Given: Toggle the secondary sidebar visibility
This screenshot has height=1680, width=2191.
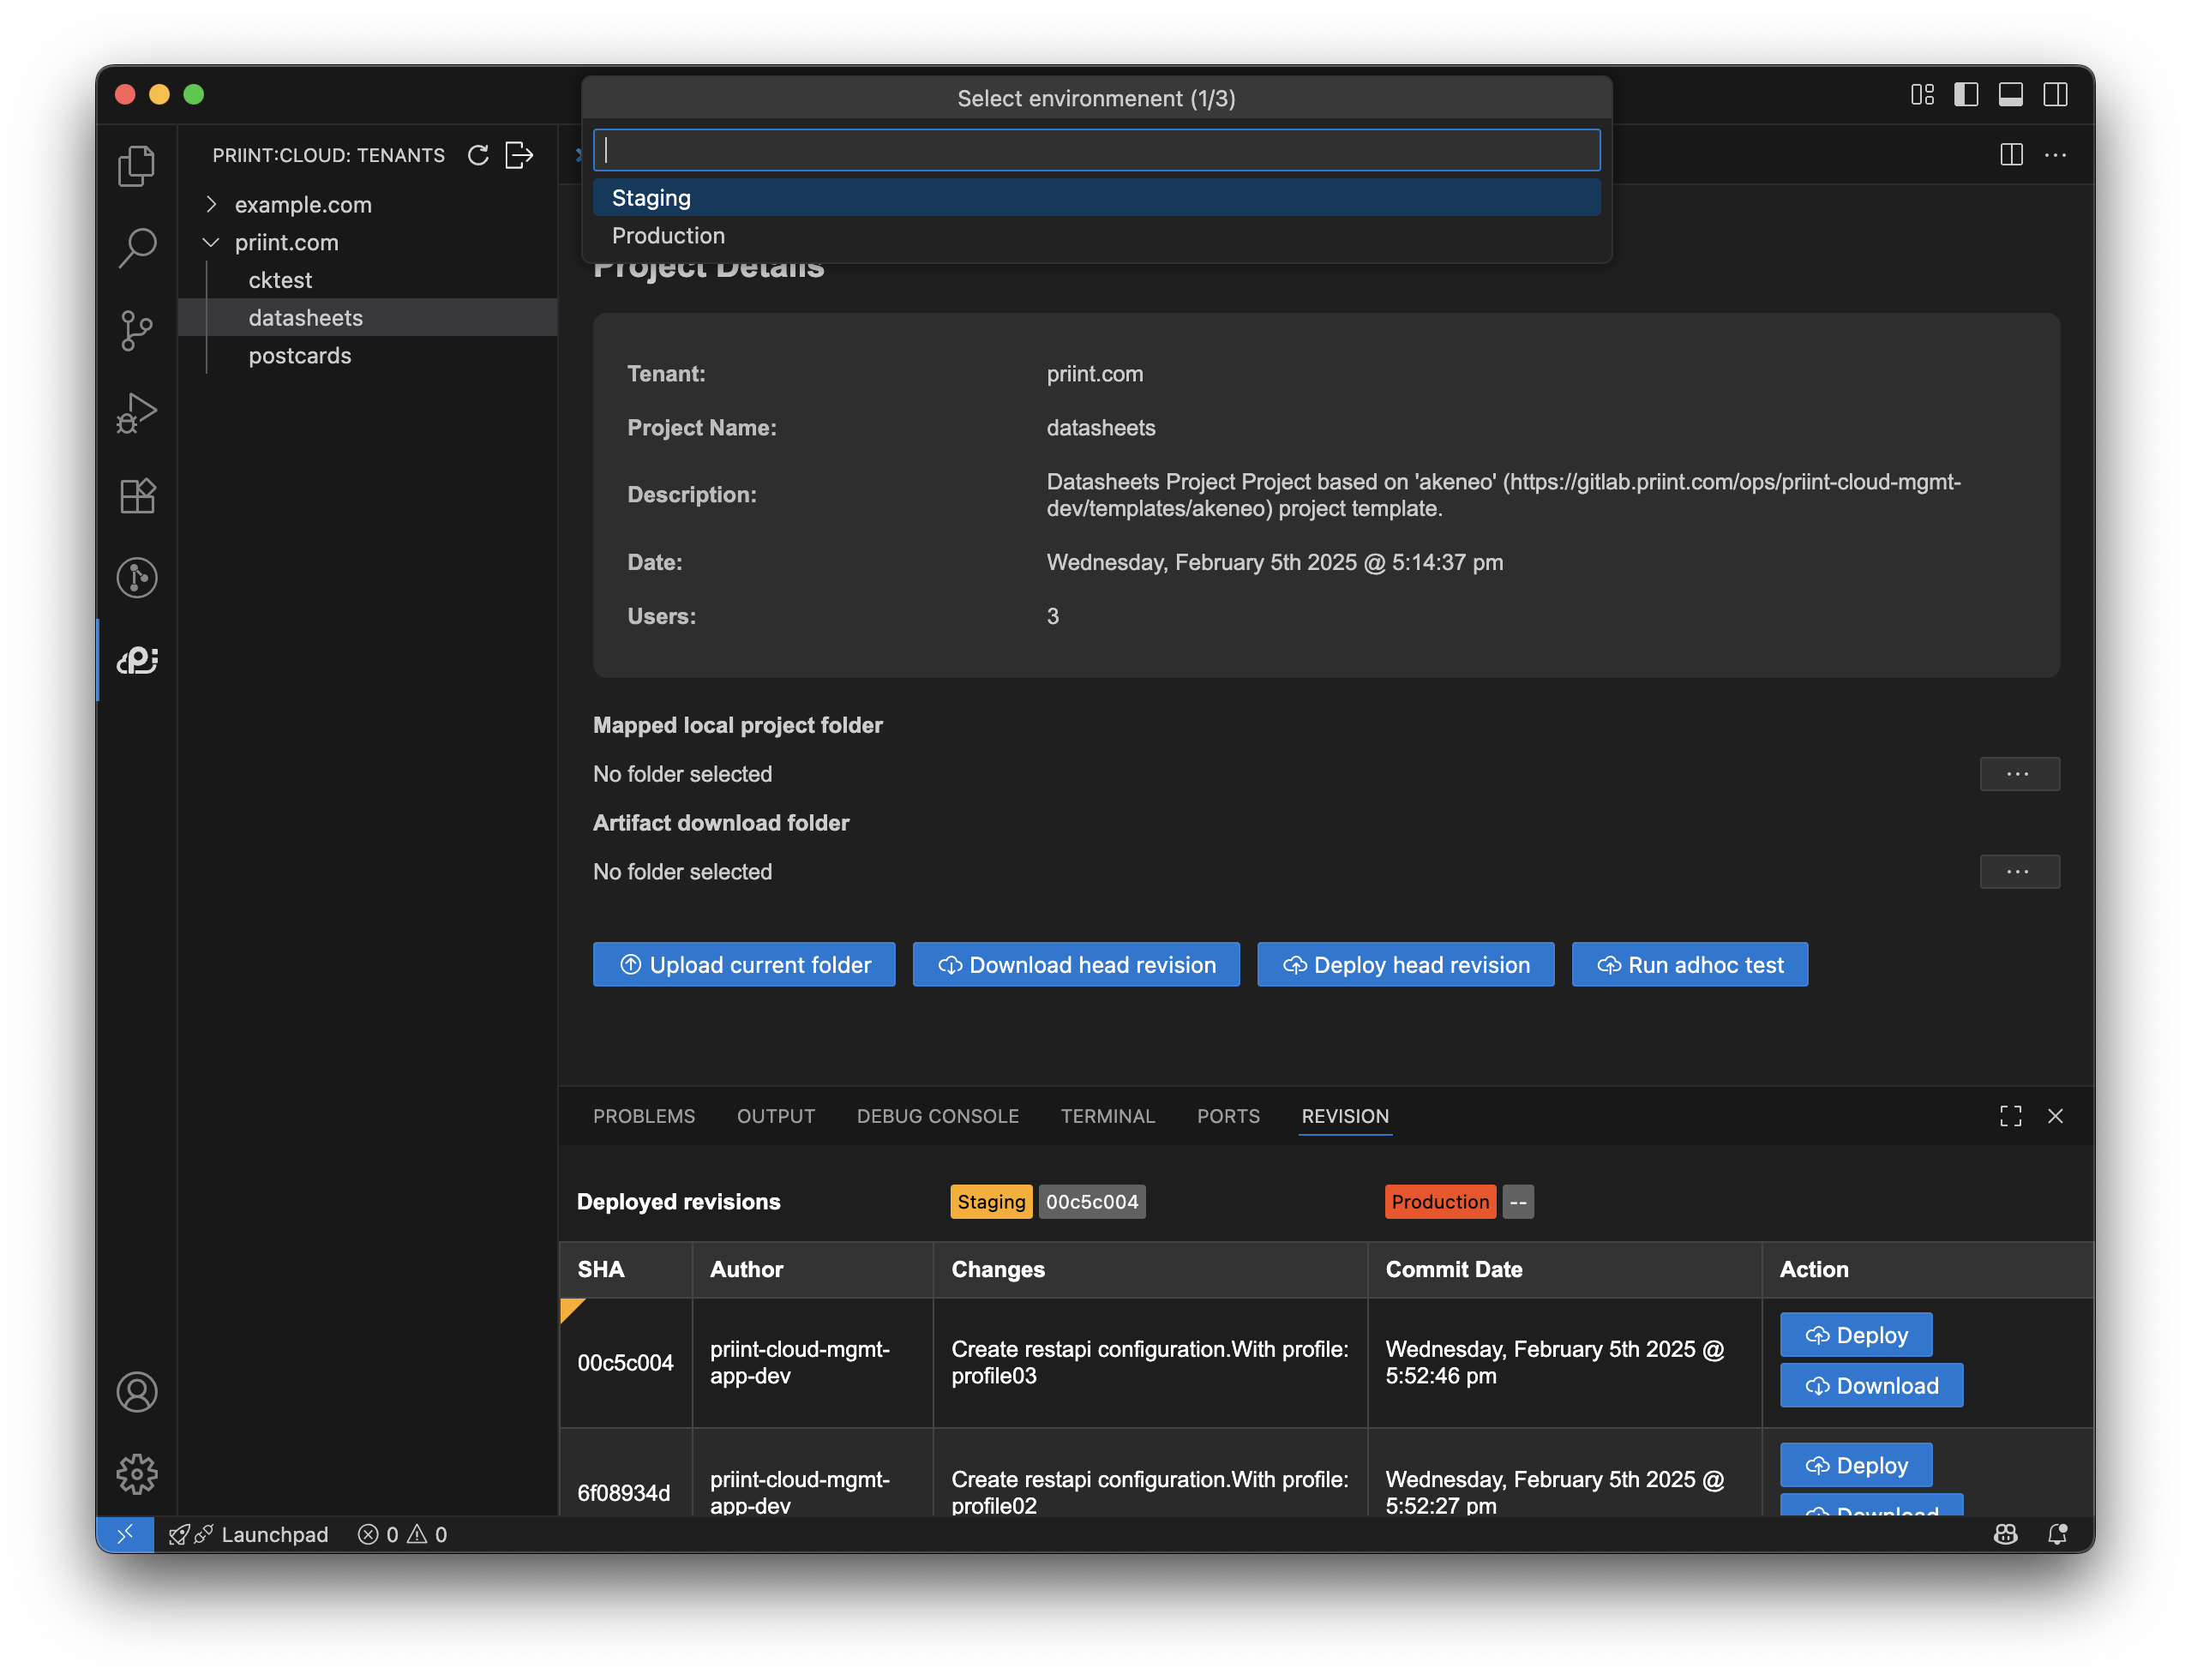Looking at the screenshot, I should (x=2055, y=94).
